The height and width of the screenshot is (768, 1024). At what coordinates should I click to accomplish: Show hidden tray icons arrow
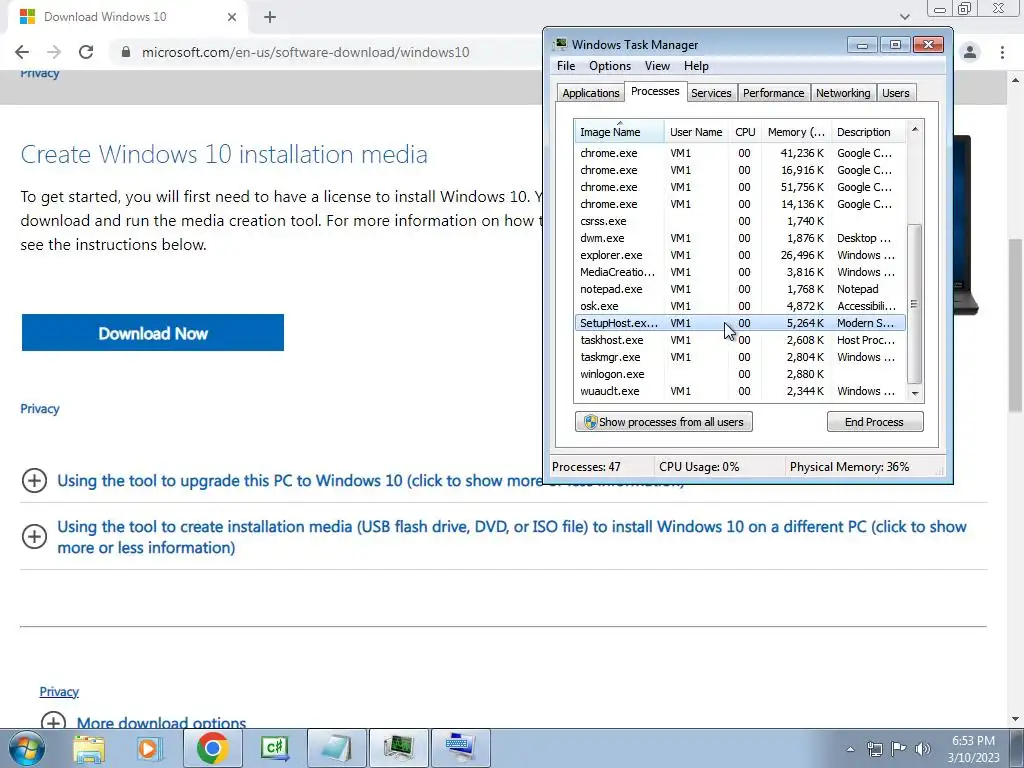coord(850,749)
